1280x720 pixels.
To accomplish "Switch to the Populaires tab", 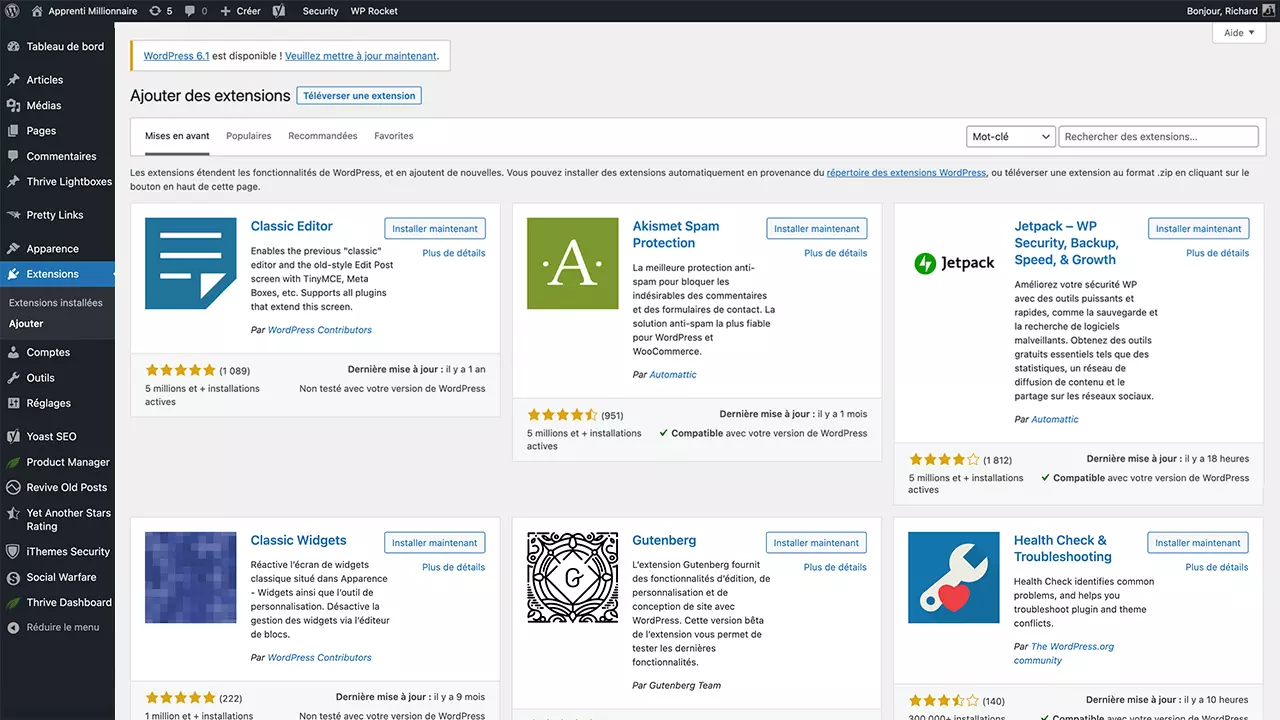I will pos(249,136).
